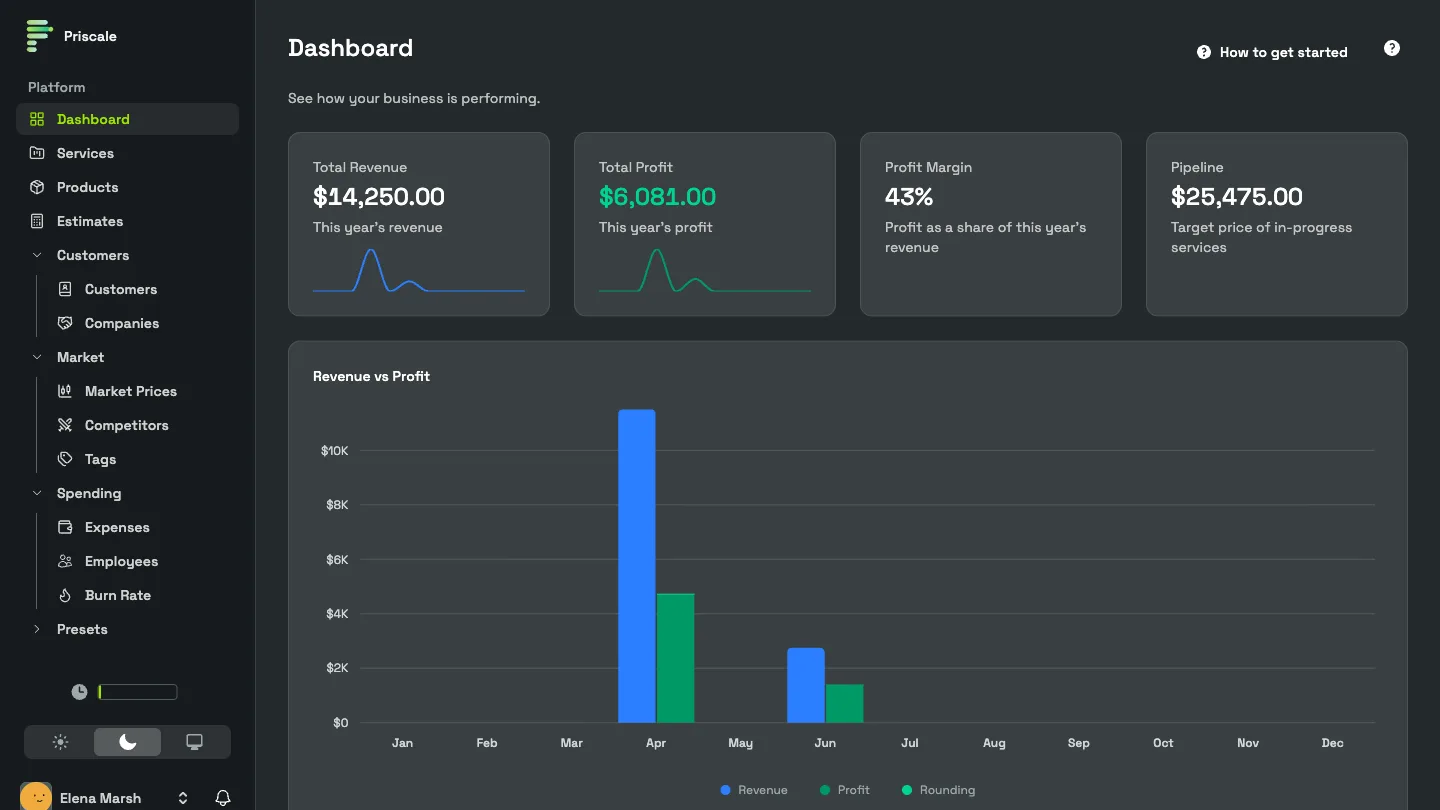Screen dimensions: 1440x810
Task: Click the Dec month axis label
Action: (x=1332, y=743)
